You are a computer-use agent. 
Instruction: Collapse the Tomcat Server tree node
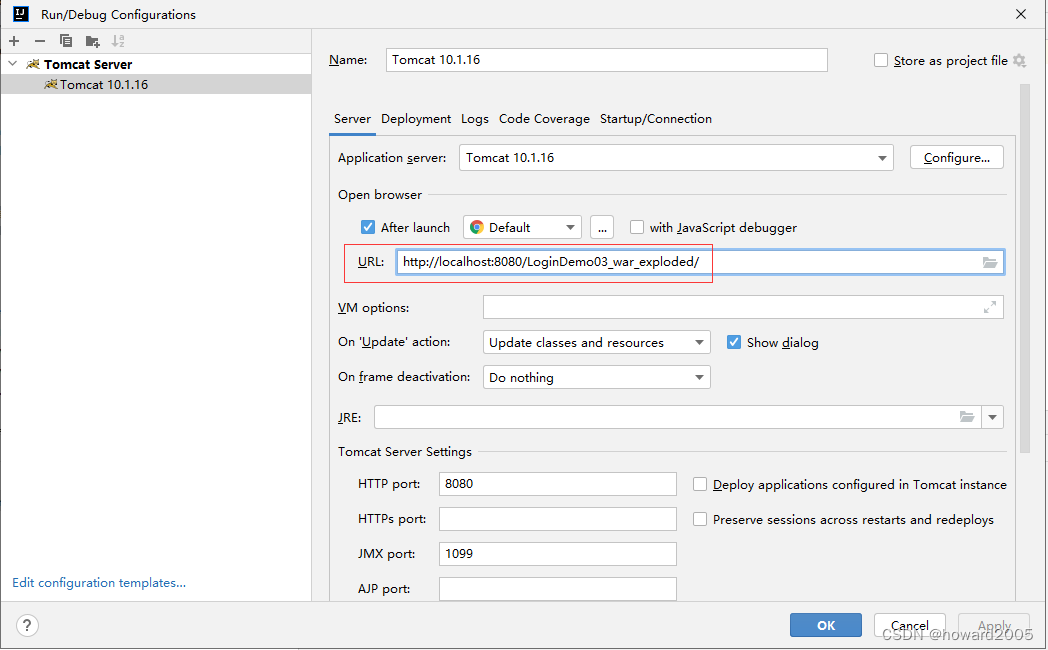click(x=13, y=64)
